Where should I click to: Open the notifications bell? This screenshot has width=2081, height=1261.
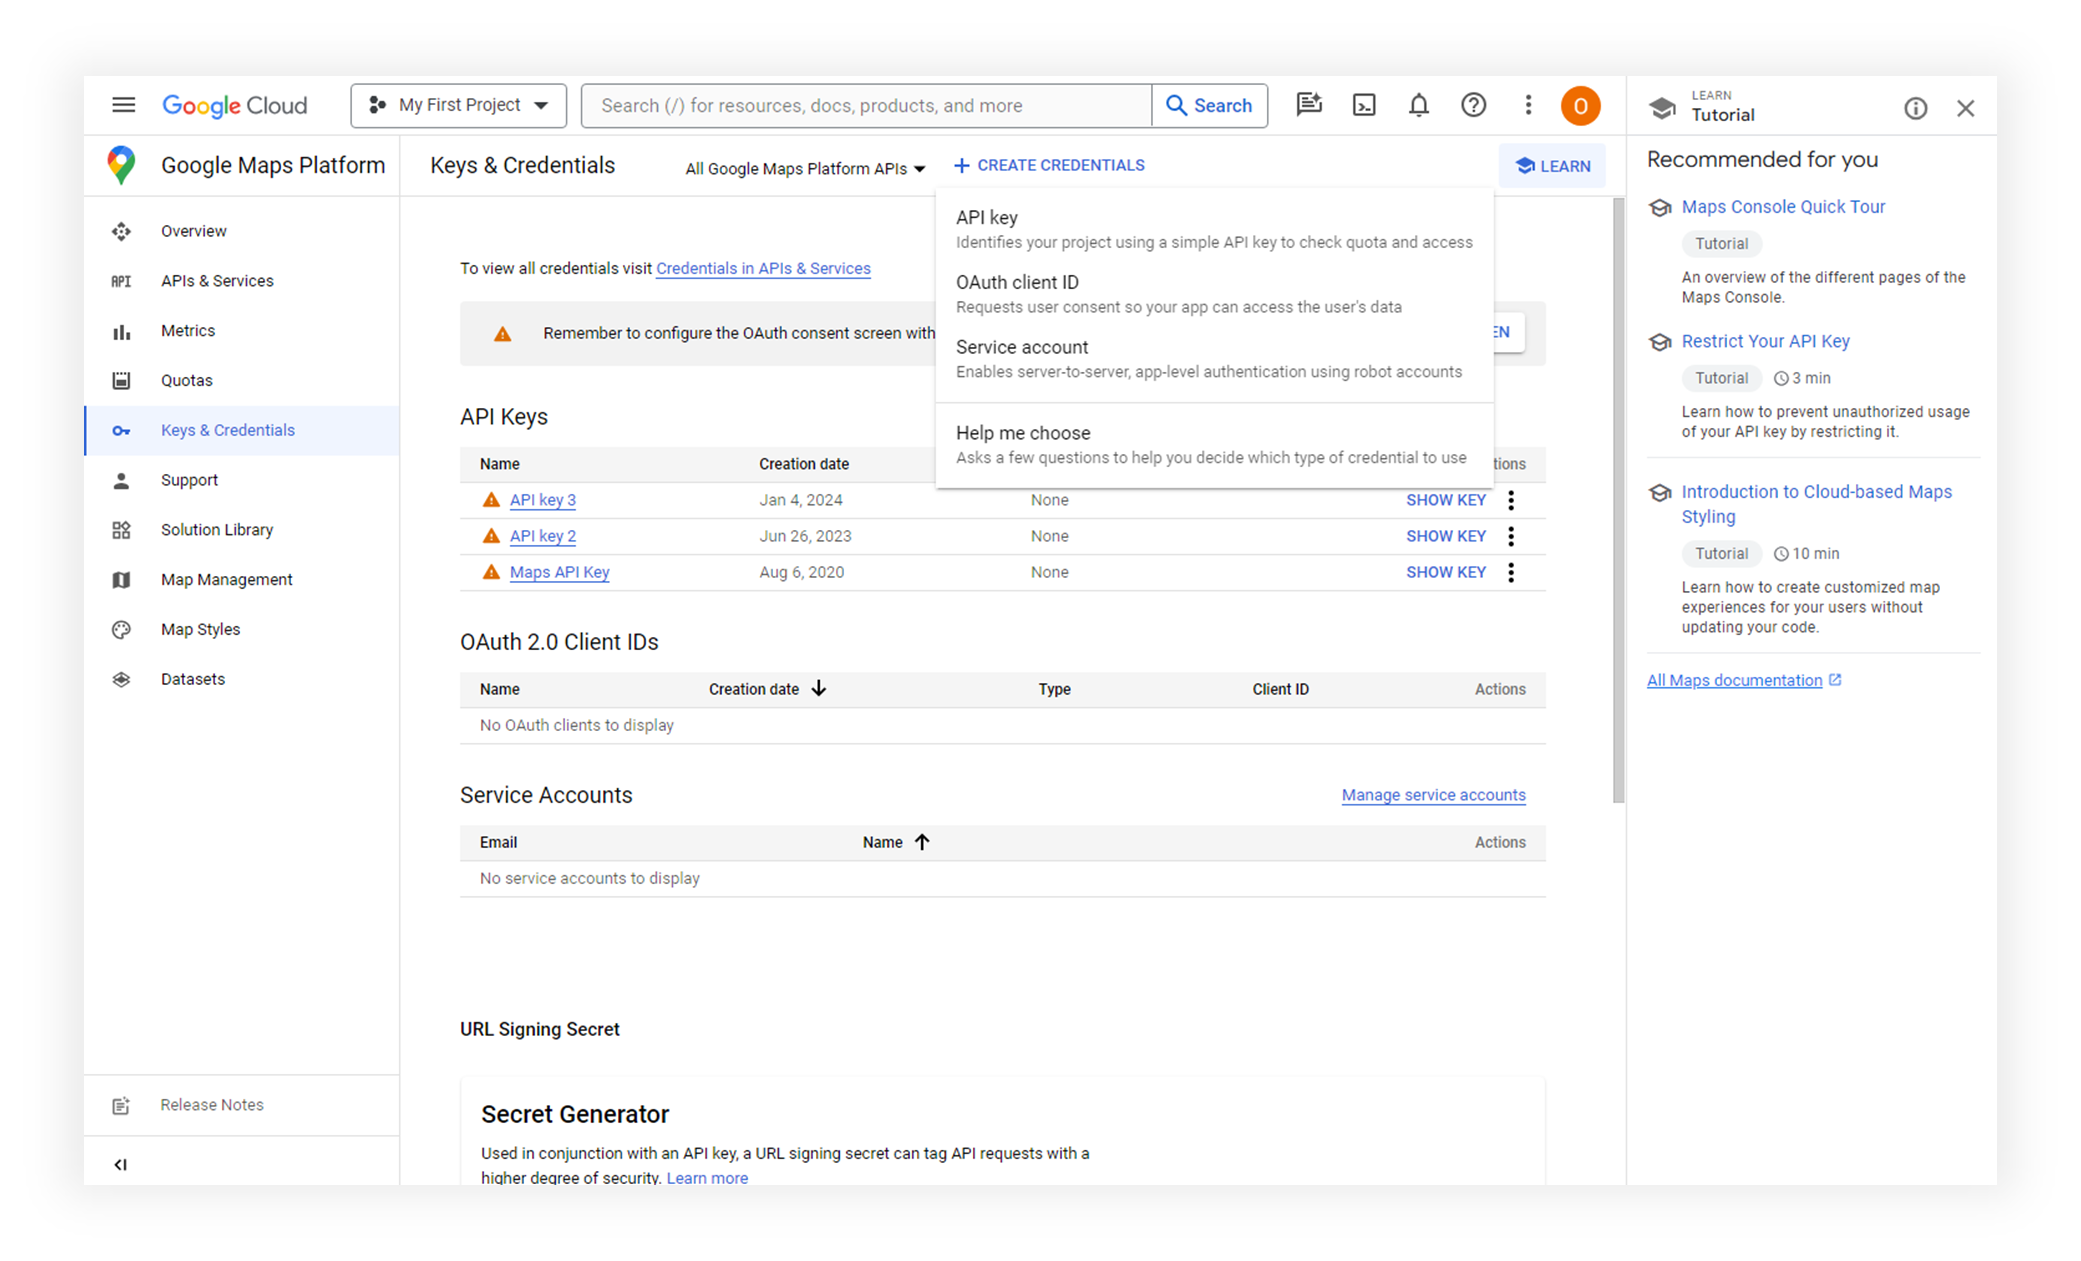pyautogui.click(x=1418, y=105)
